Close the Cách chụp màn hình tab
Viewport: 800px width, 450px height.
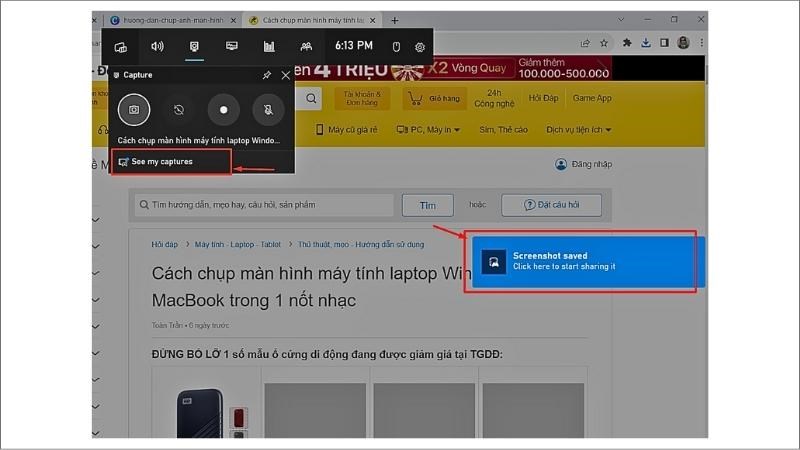372,20
